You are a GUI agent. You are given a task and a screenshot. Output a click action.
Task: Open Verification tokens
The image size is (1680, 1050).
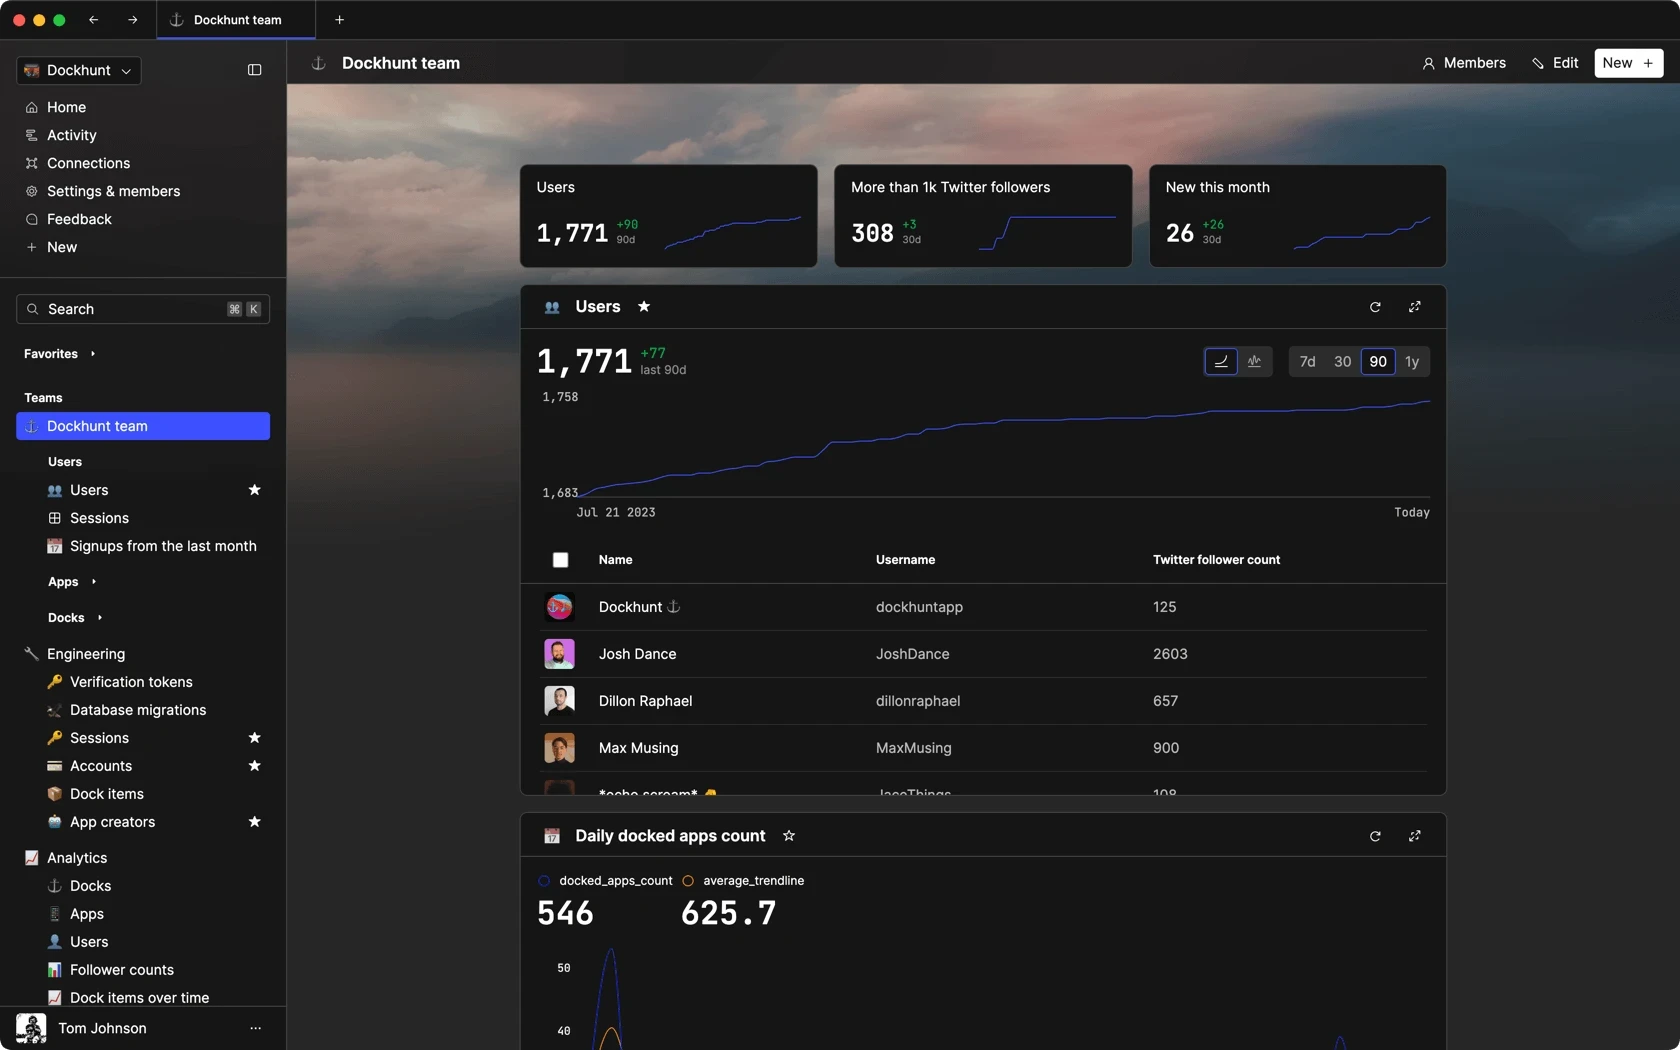coord(131,682)
